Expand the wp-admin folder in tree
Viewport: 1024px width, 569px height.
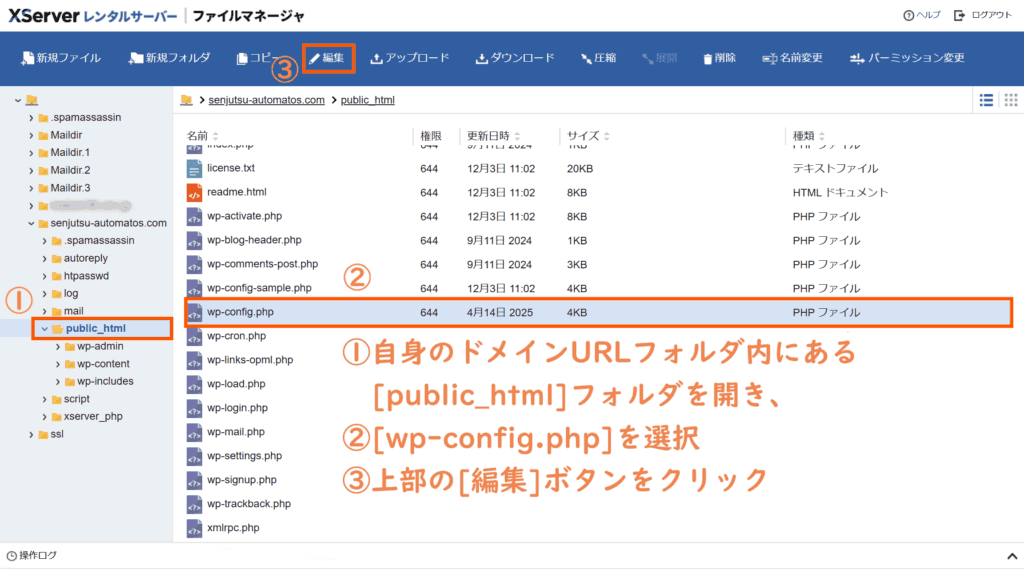click(58, 346)
